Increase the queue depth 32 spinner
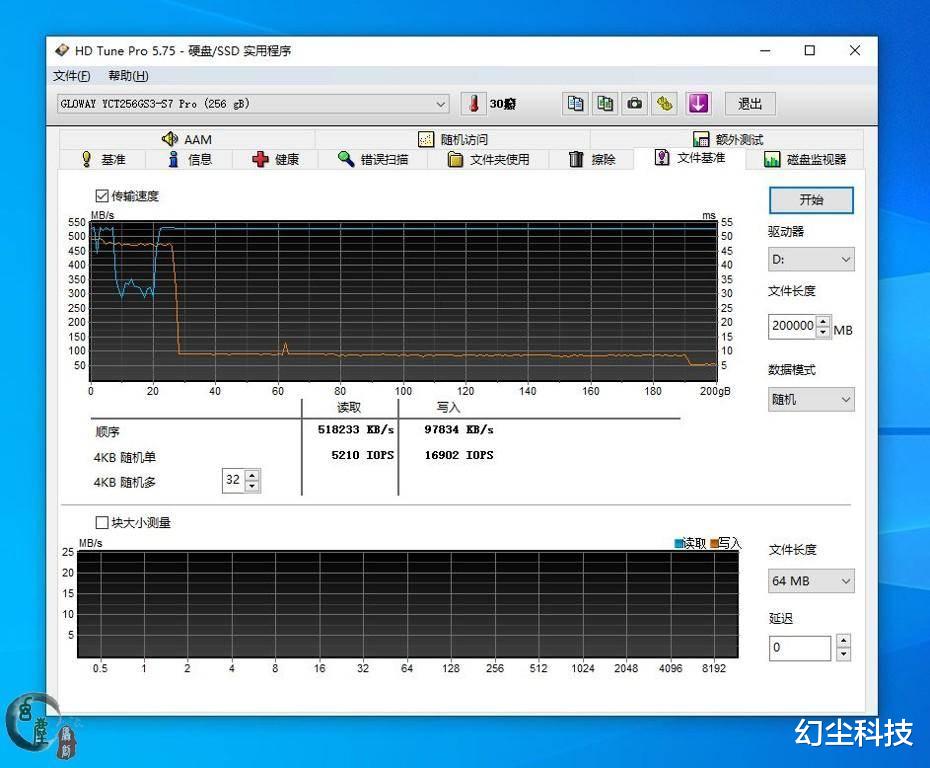The image size is (930, 768). (252, 475)
